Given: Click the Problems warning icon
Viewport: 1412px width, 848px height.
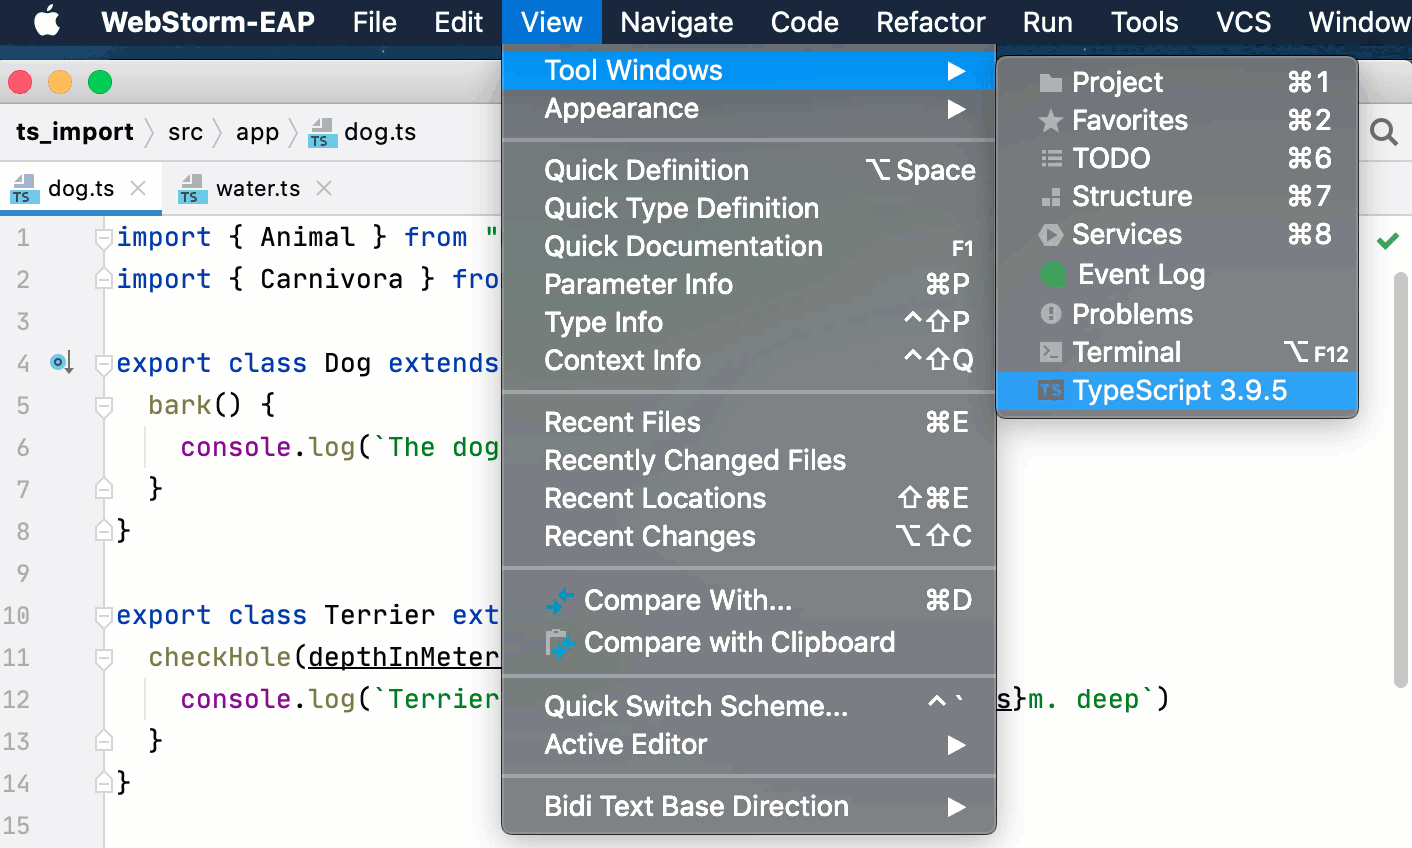Looking at the screenshot, I should pyautogui.click(x=1050, y=314).
